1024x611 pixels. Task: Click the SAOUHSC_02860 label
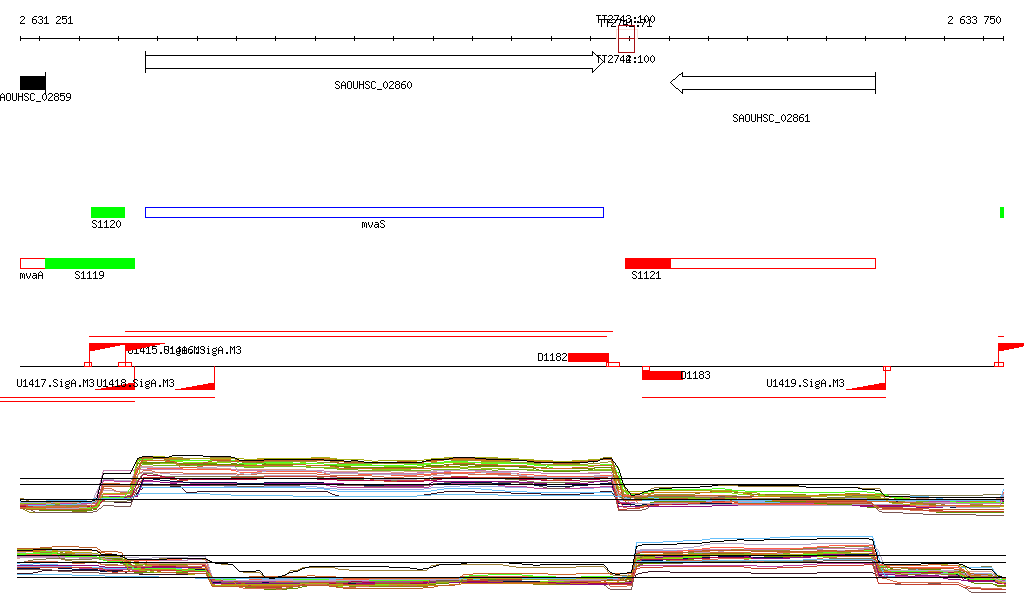point(374,85)
